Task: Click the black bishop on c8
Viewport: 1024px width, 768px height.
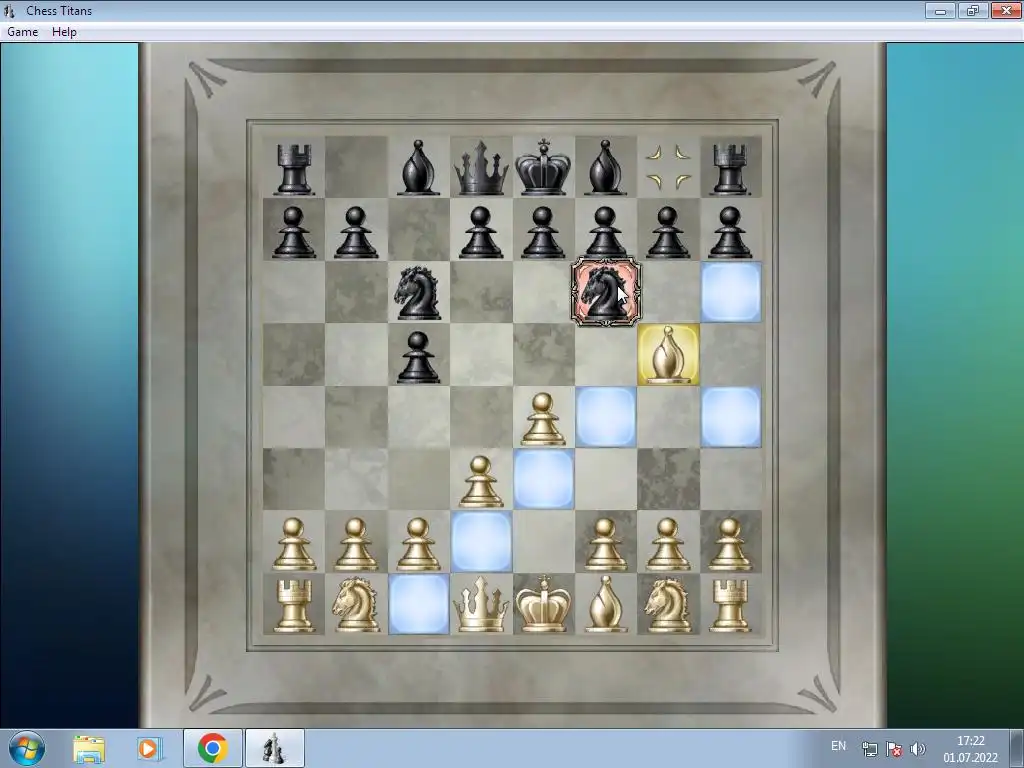Action: 418,167
